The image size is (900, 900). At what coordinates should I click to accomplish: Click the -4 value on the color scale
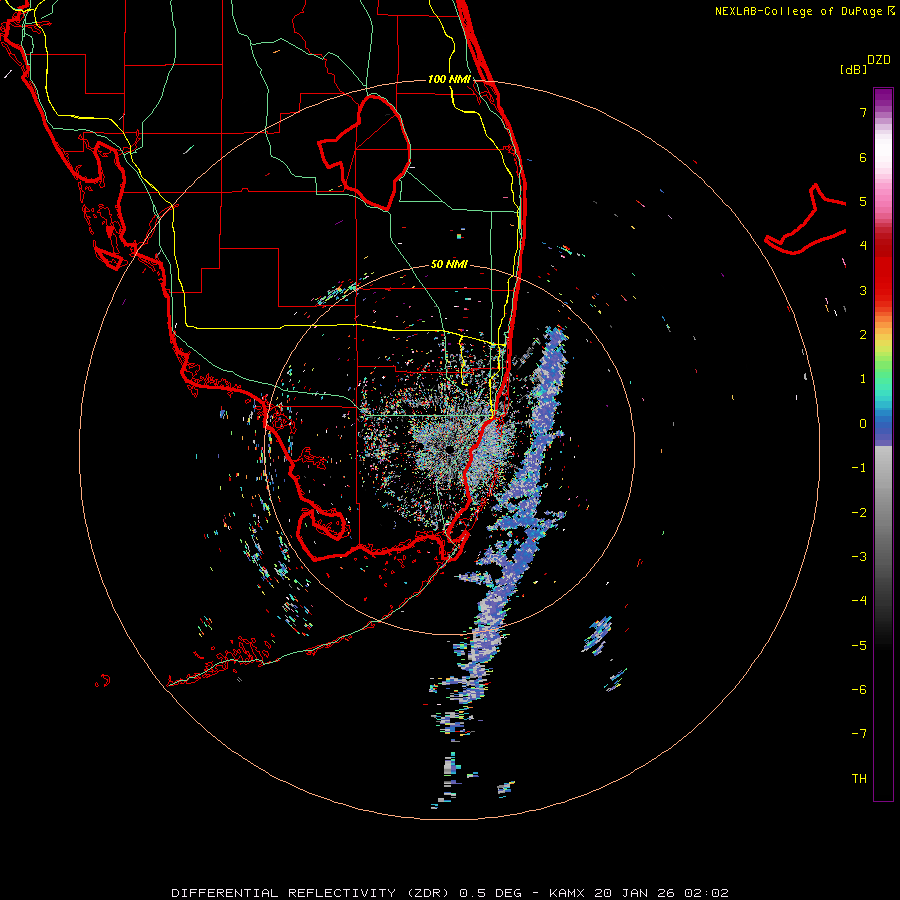click(x=859, y=600)
